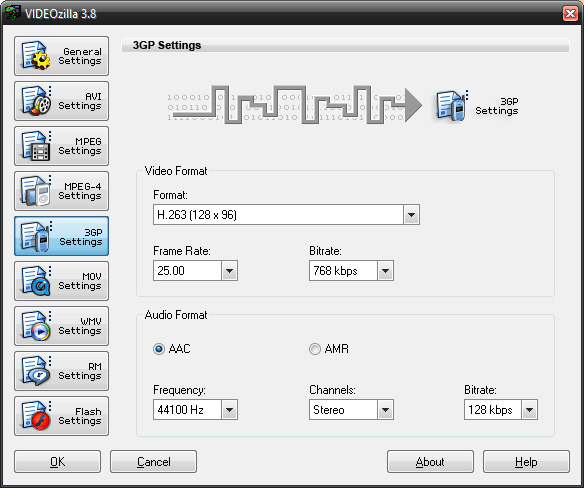584x488 pixels.
Task: Switch to the 3GP Settings tab
Action: (x=61, y=236)
